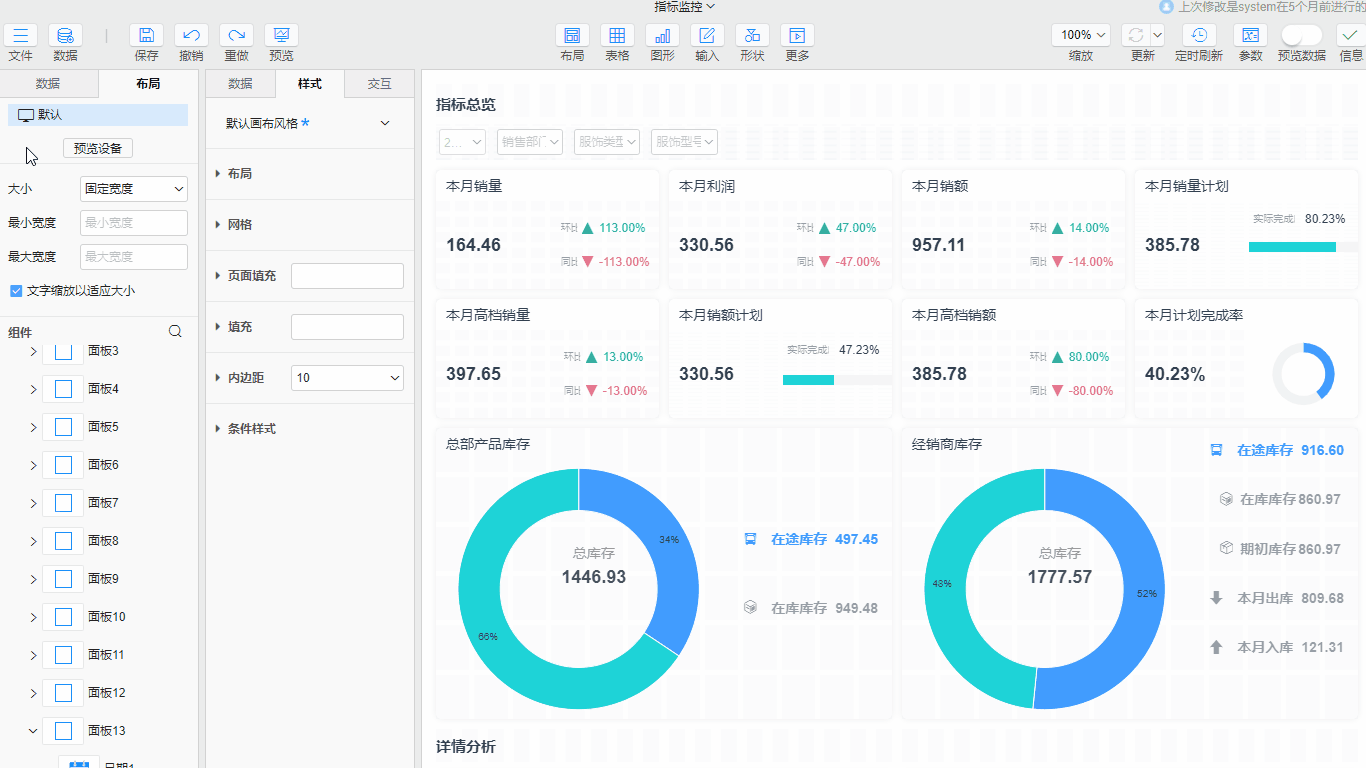
Task: Expand the 网格 section
Action: click(240, 225)
